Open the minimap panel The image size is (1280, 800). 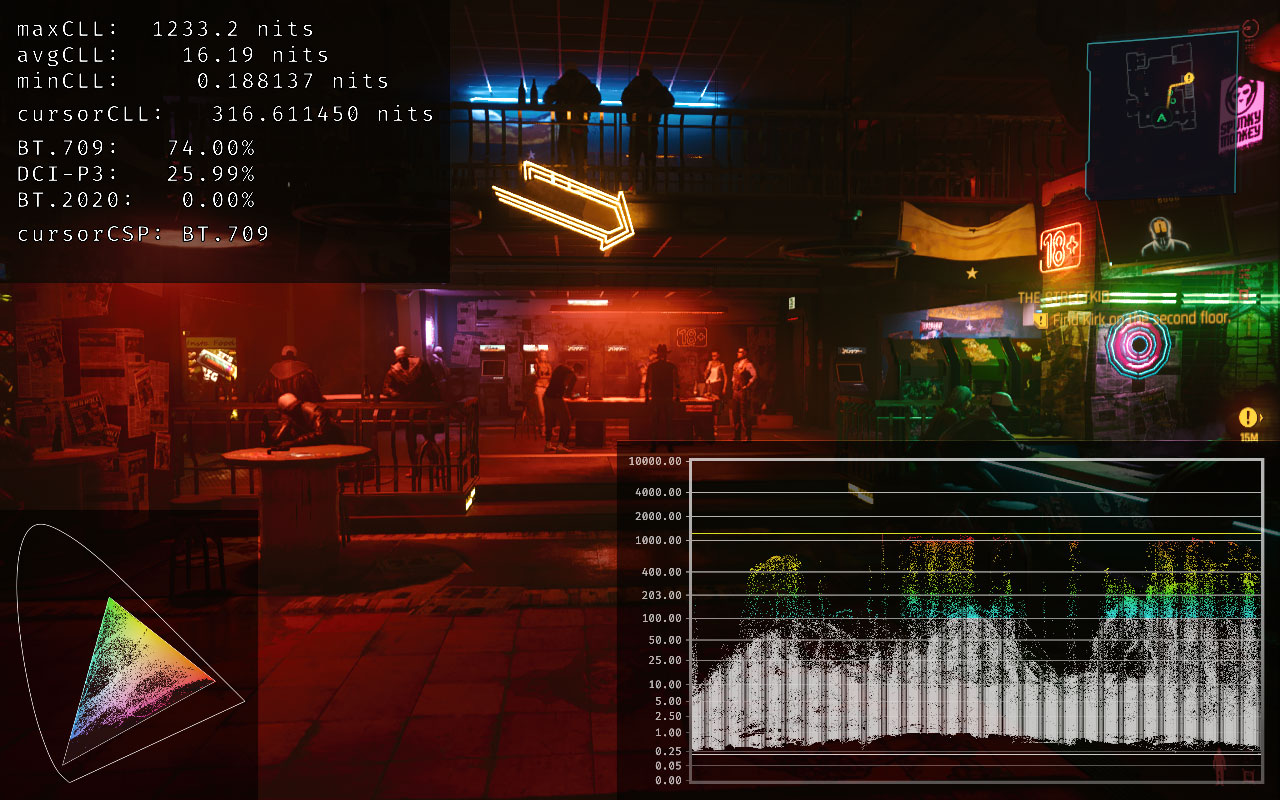(1161, 113)
